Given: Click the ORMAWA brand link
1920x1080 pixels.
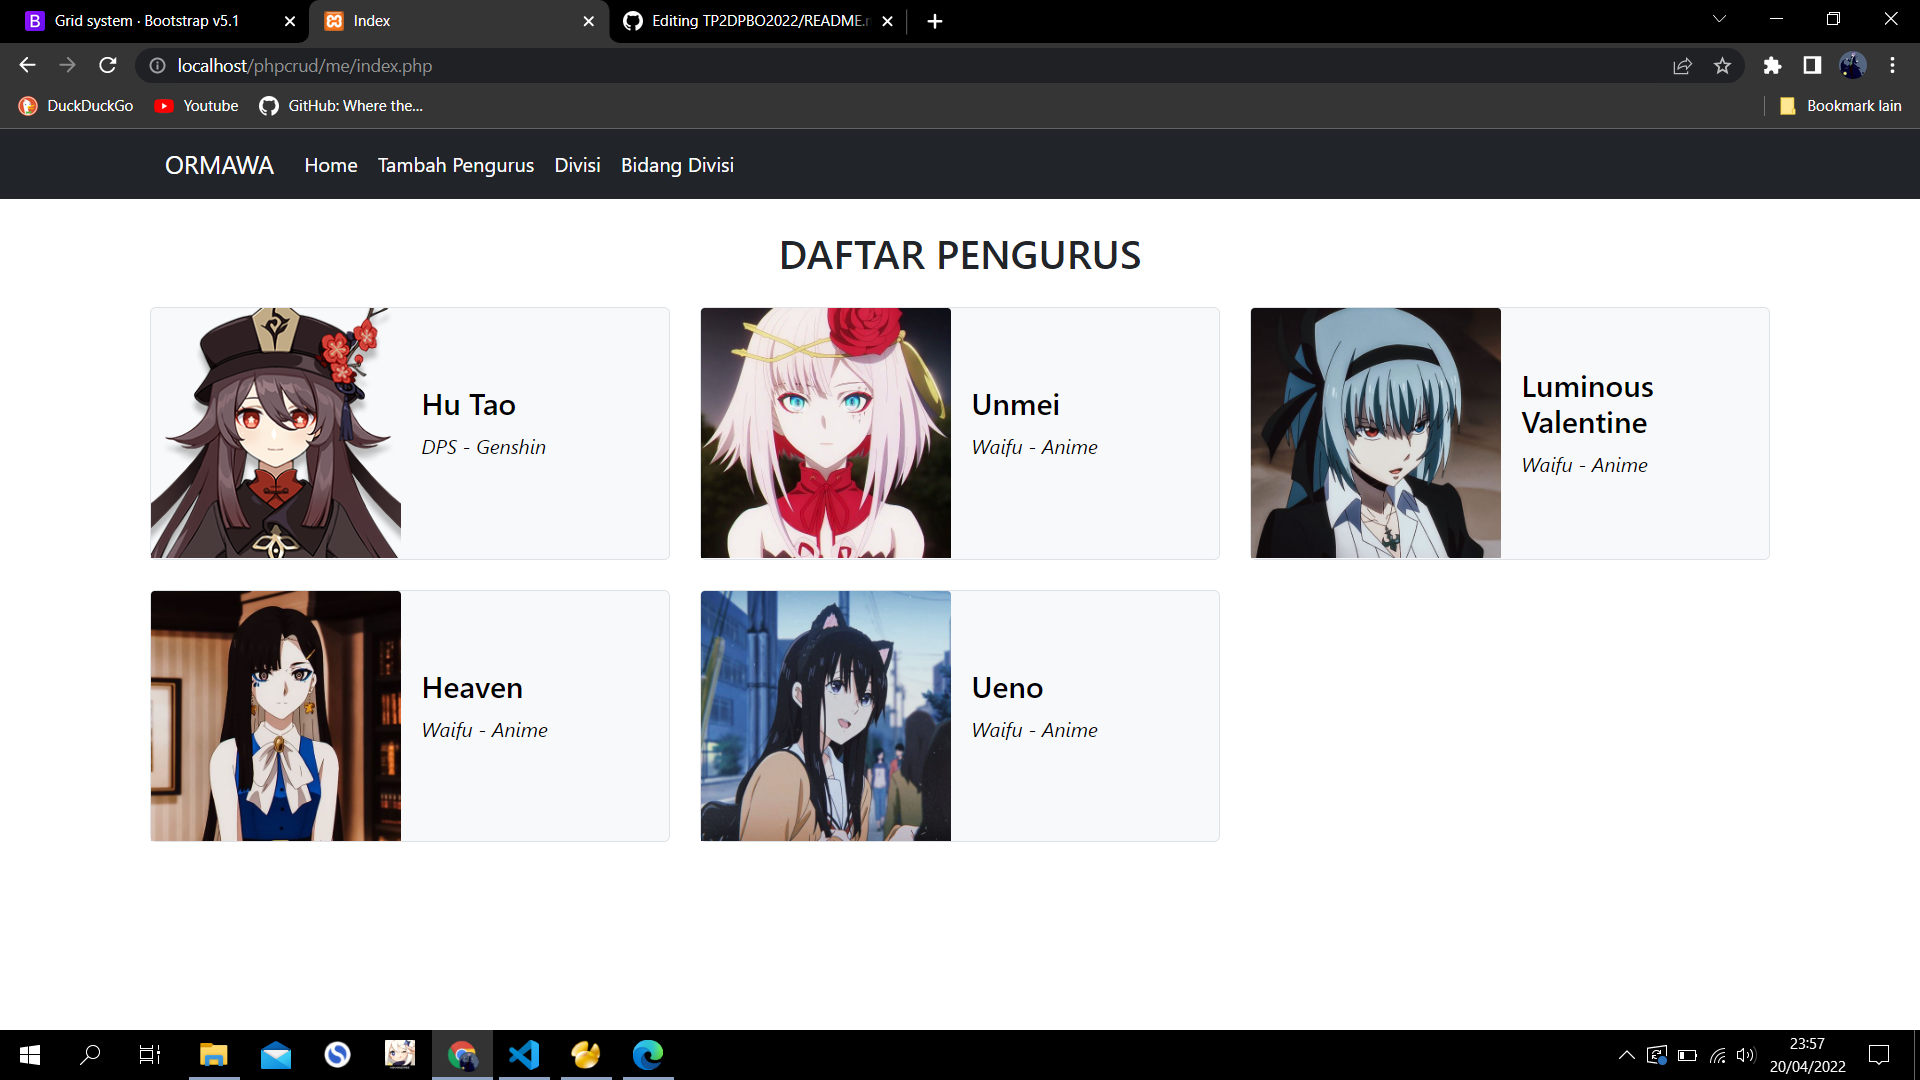Looking at the screenshot, I should [x=219, y=165].
